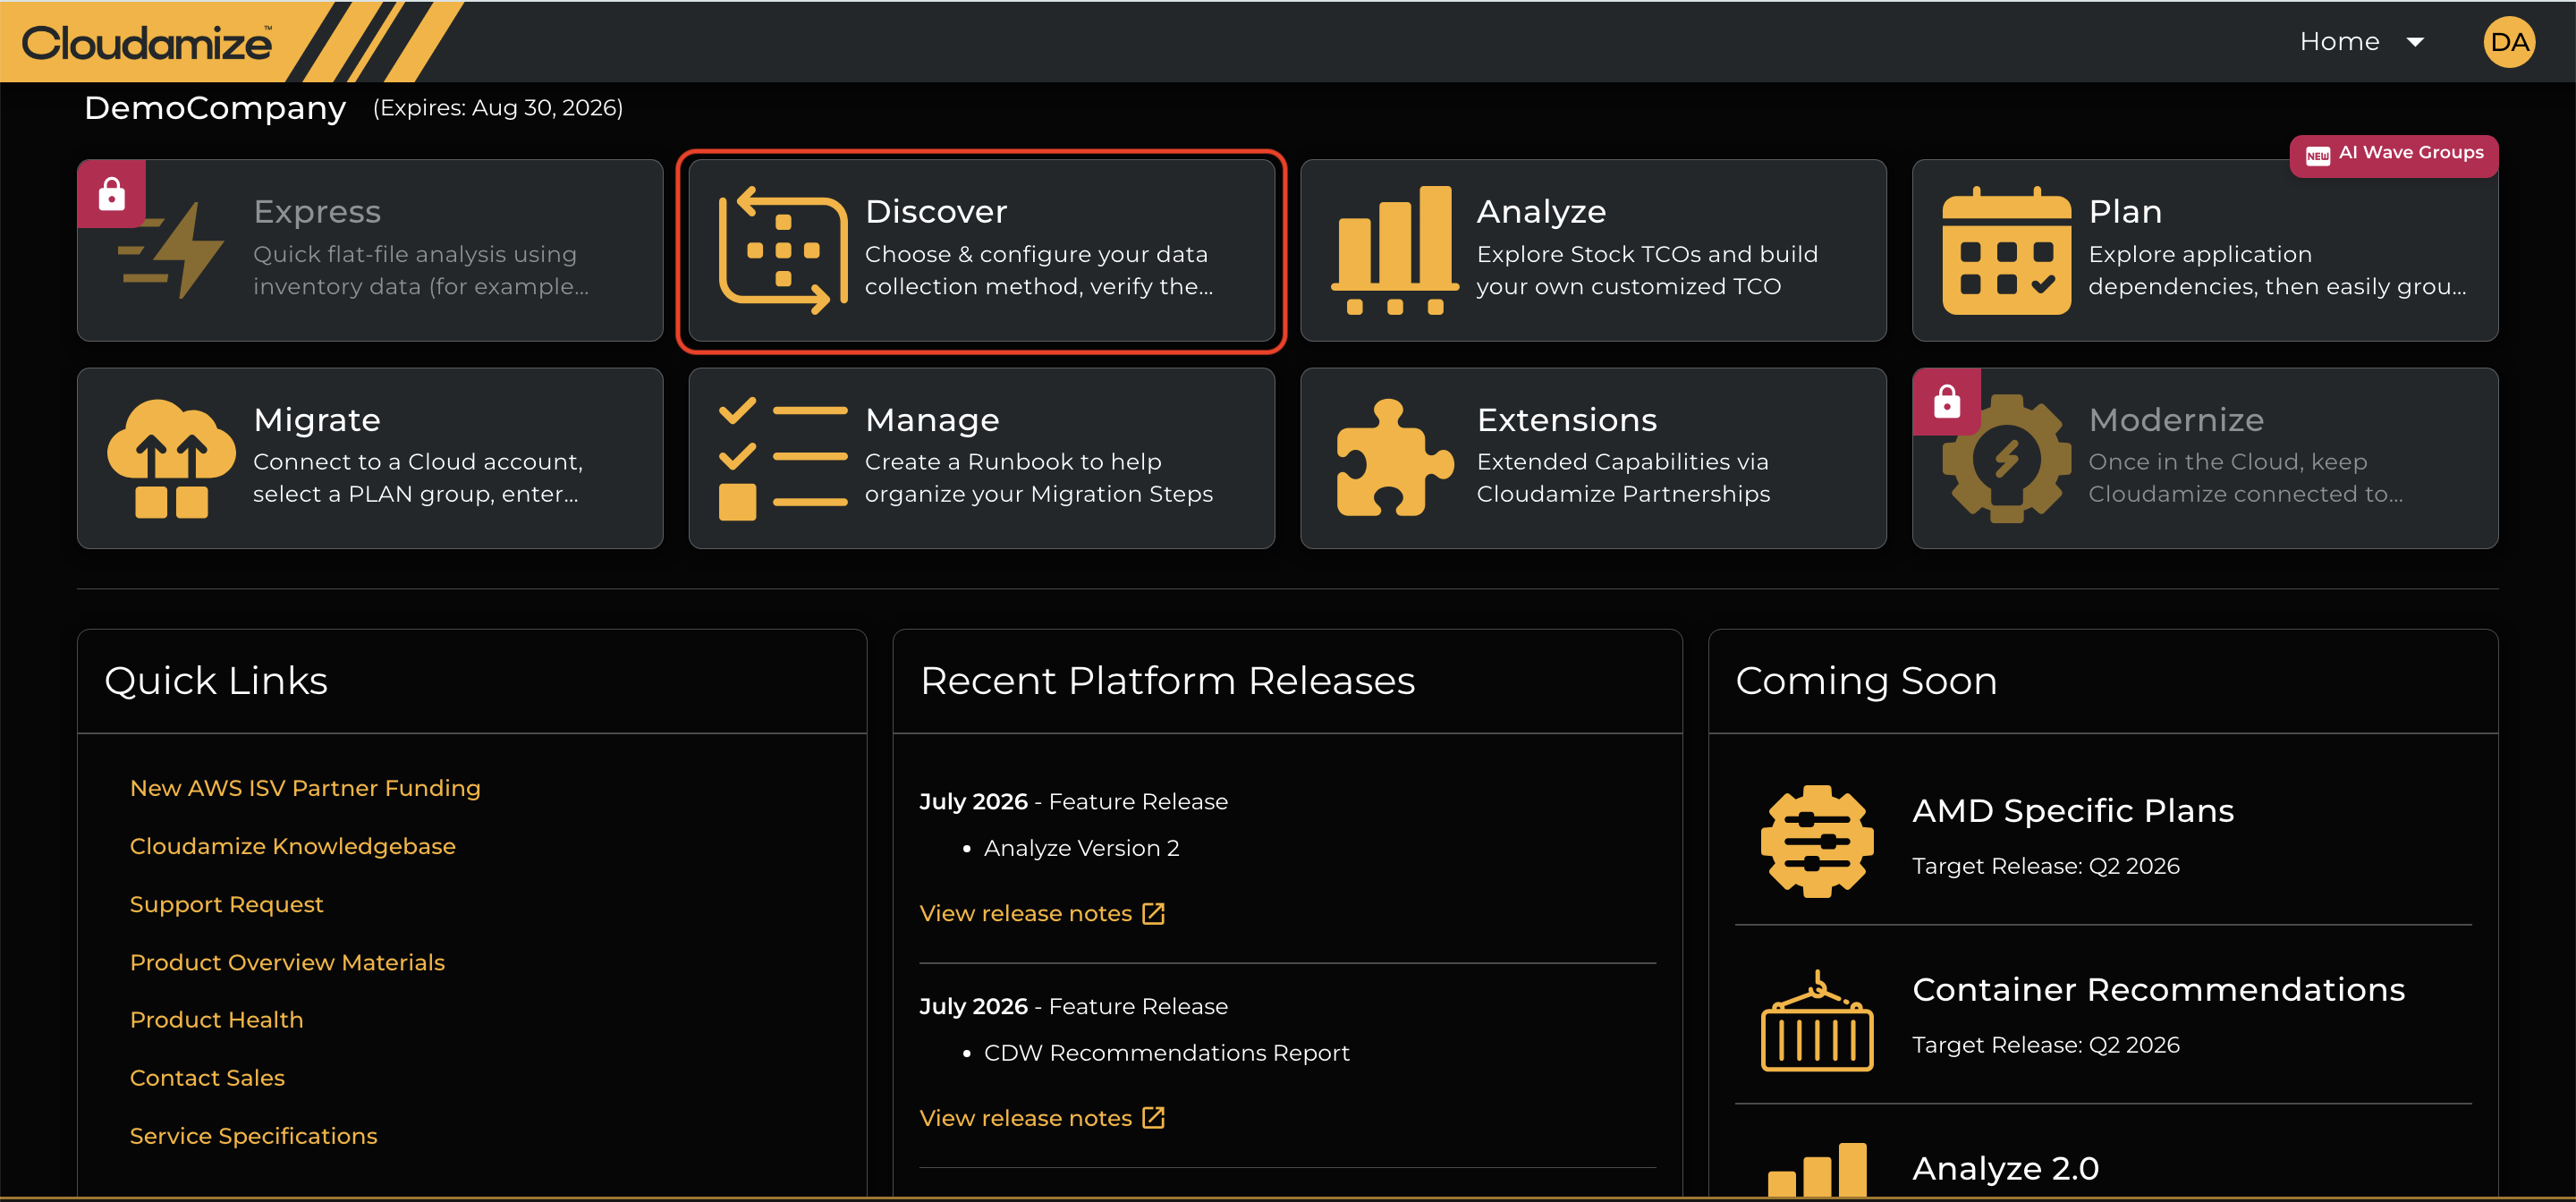This screenshot has width=2576, height=1202.
Task: Click Container Recommendations target release text
Action: pyautogui.click(x=2045, y=1045)
